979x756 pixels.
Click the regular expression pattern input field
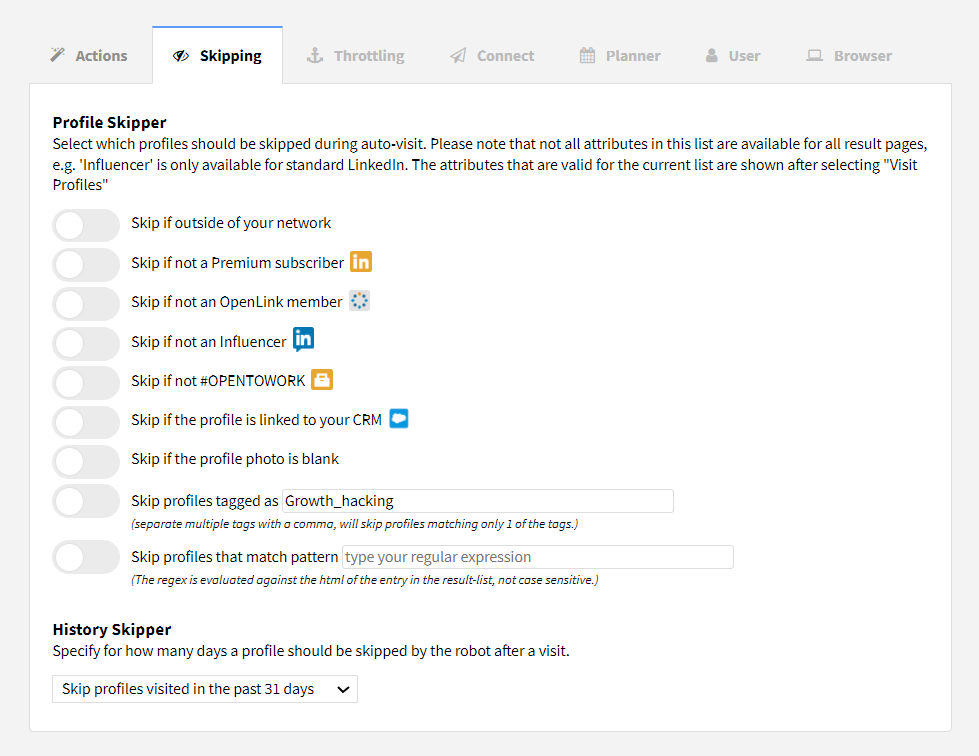pos(537,557)
